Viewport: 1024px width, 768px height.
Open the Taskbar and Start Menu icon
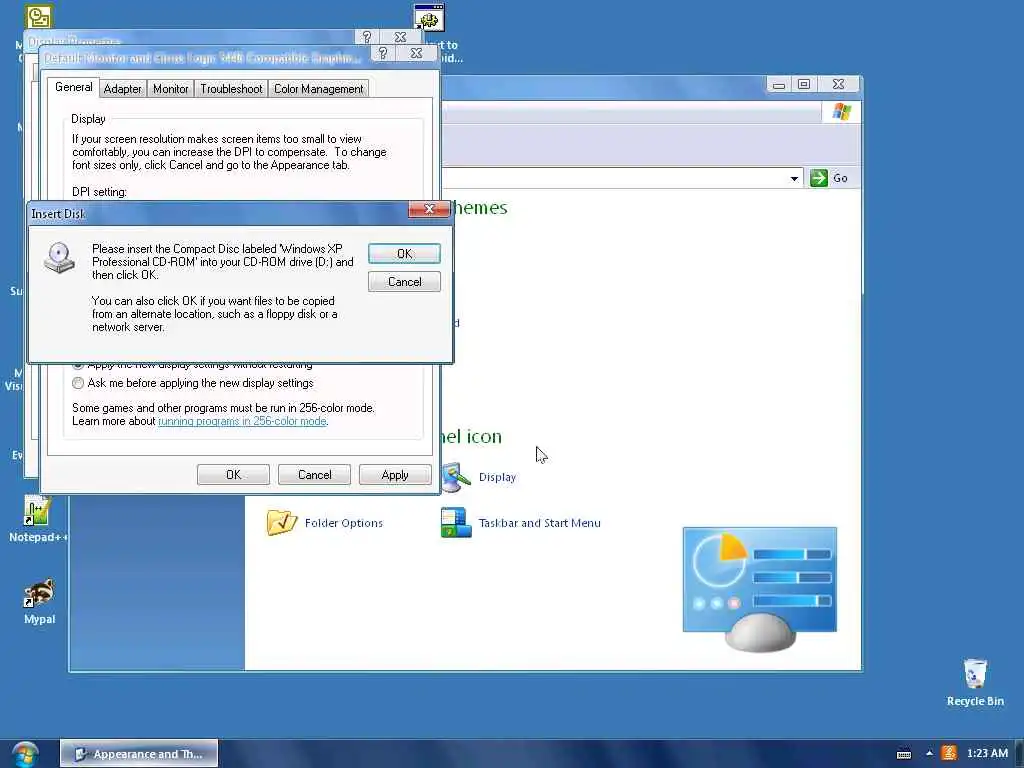(456, 522)
